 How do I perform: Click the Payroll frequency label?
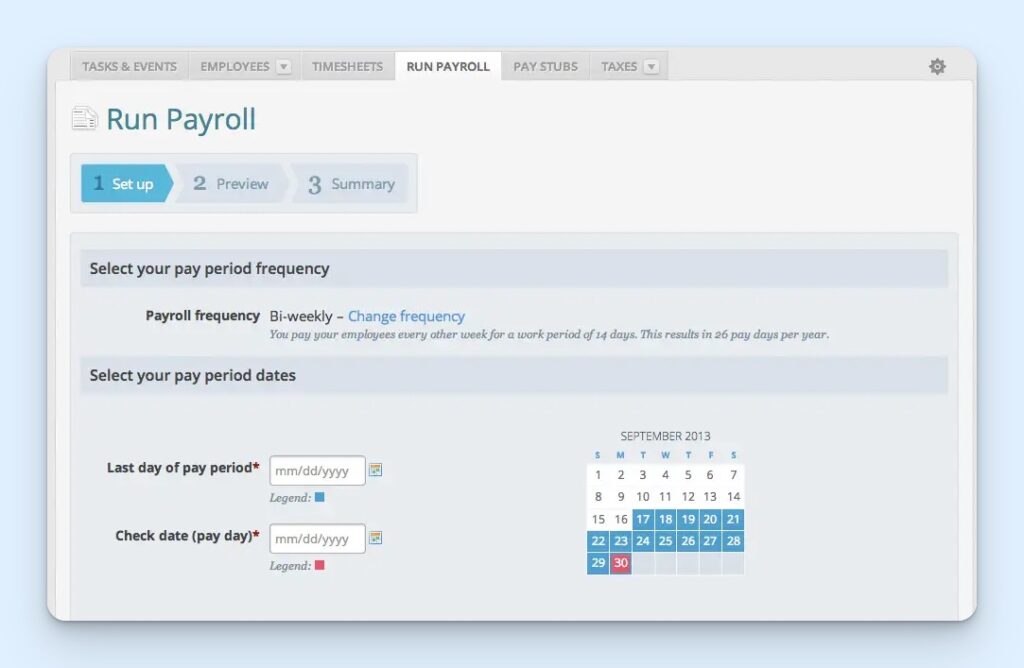pos(202,315)
